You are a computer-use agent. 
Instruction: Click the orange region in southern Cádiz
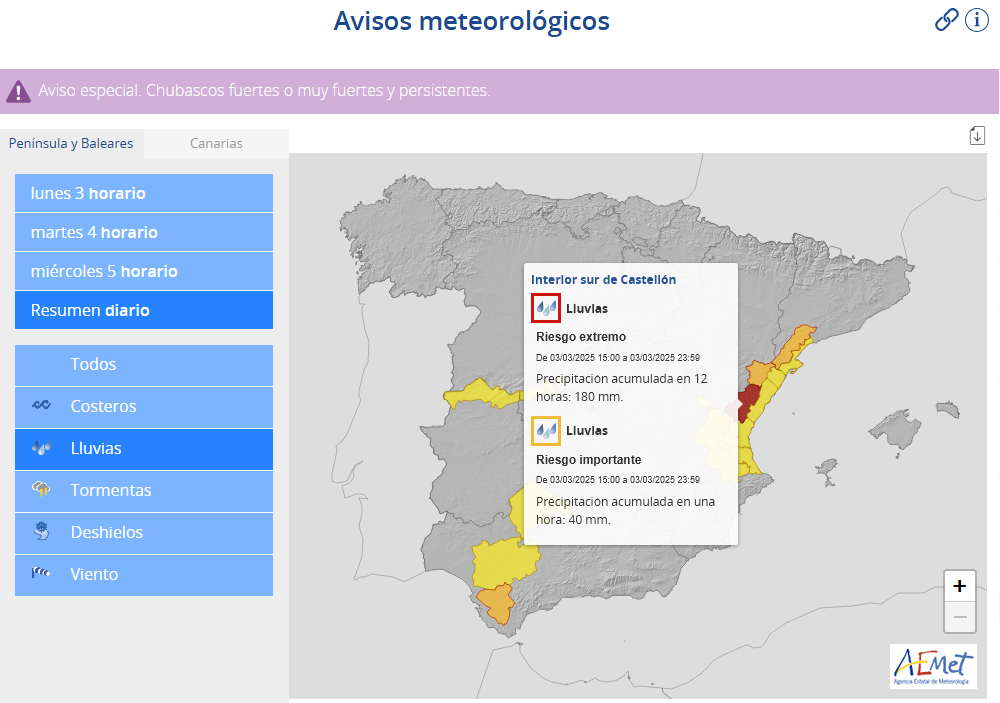[x=496, y=603]
